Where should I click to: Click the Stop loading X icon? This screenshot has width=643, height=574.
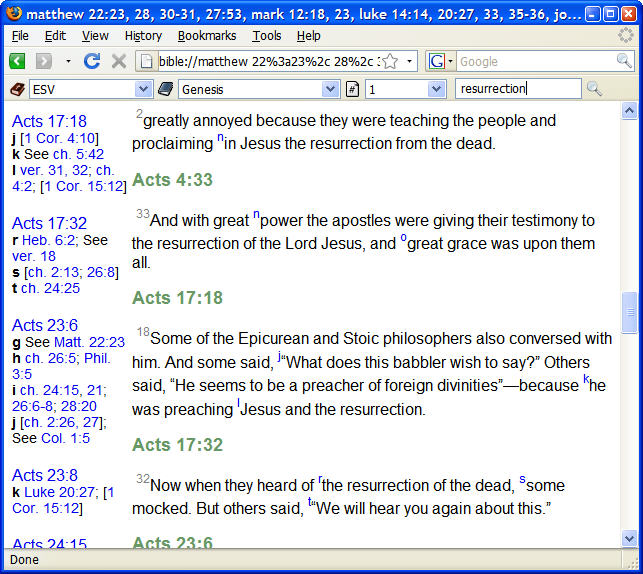click(x=119, y=62)
